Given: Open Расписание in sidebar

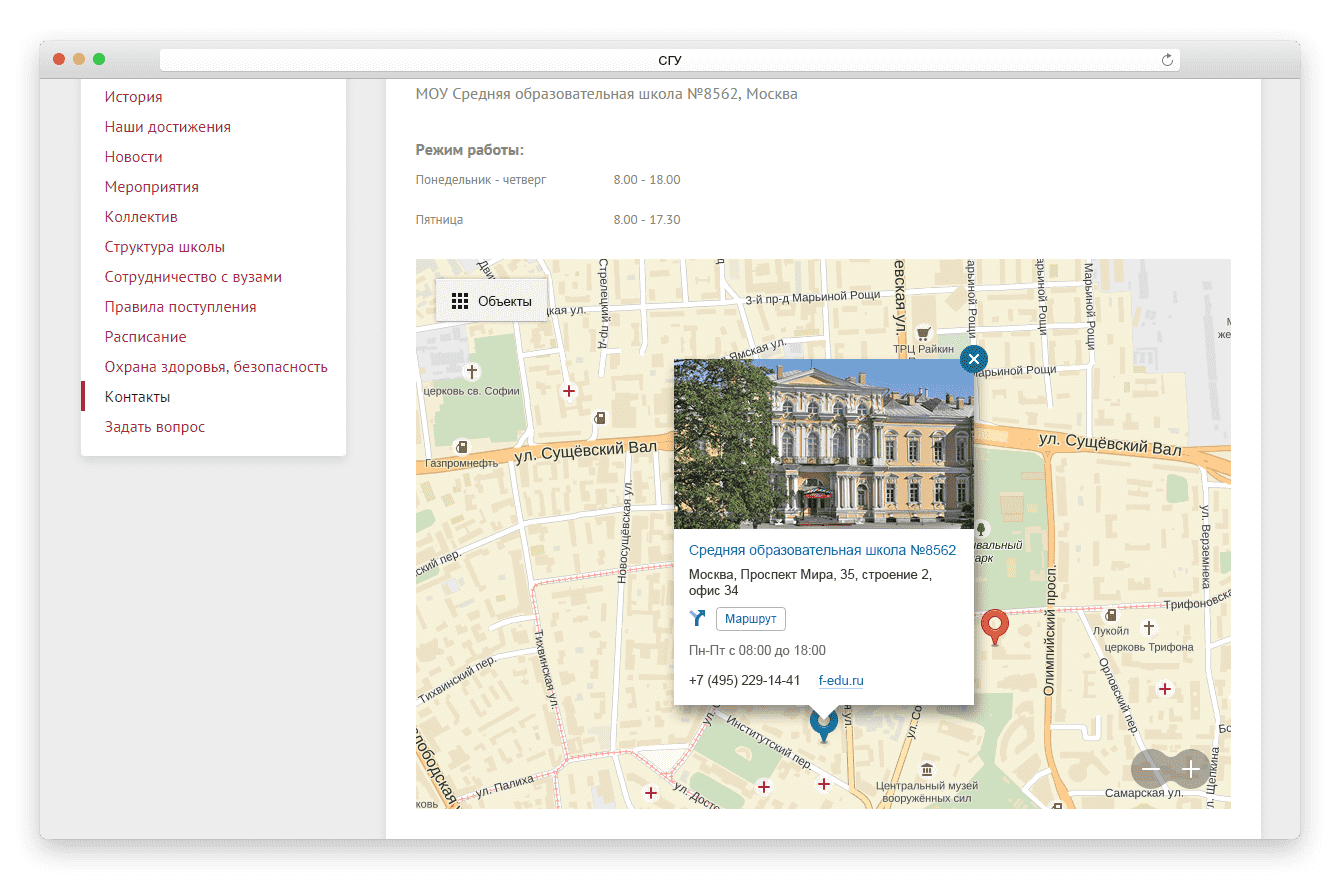Looking at the screenshot, I should point(146,337).
